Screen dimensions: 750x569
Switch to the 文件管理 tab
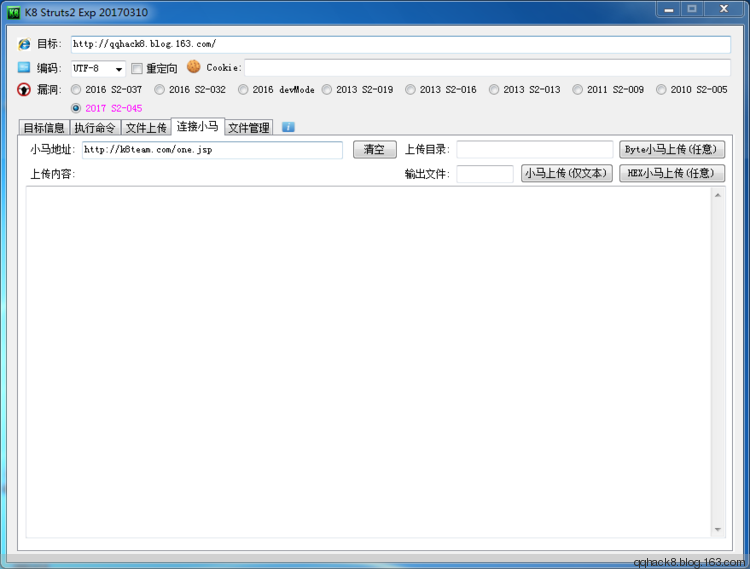tap(249, 128)
